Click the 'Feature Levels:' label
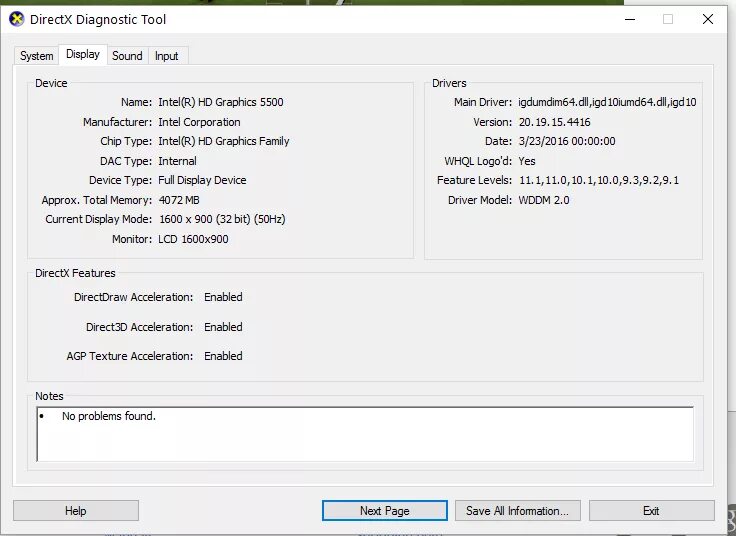Screen dimensions: 736x536 pyautogui.click(x=474, y=180)
